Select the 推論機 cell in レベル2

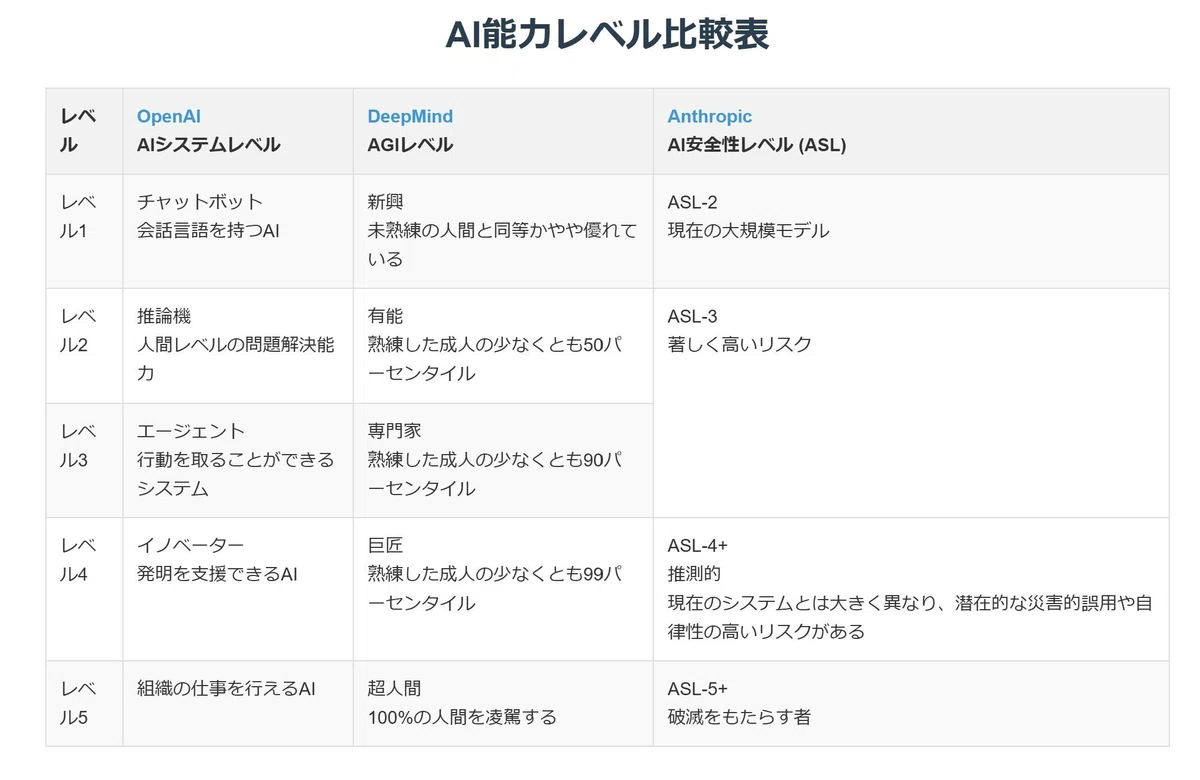tap(238, 346)
